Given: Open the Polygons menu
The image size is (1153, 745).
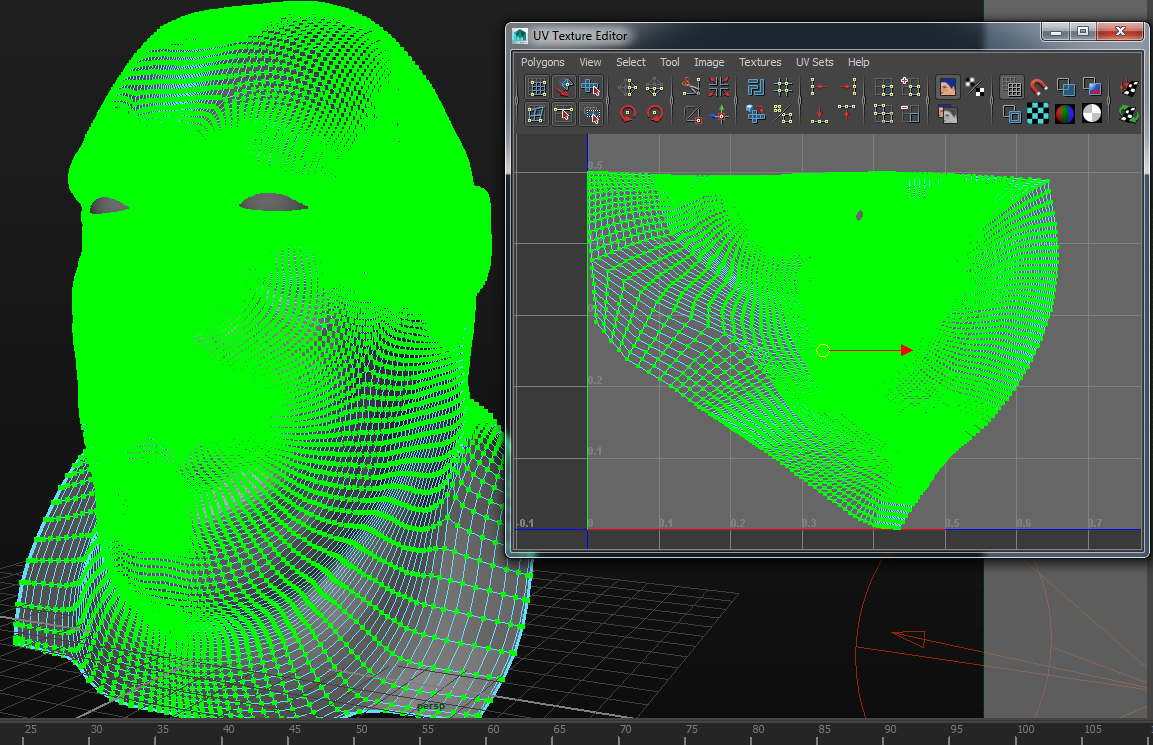Looking at the screenshot, I should 543,62.
